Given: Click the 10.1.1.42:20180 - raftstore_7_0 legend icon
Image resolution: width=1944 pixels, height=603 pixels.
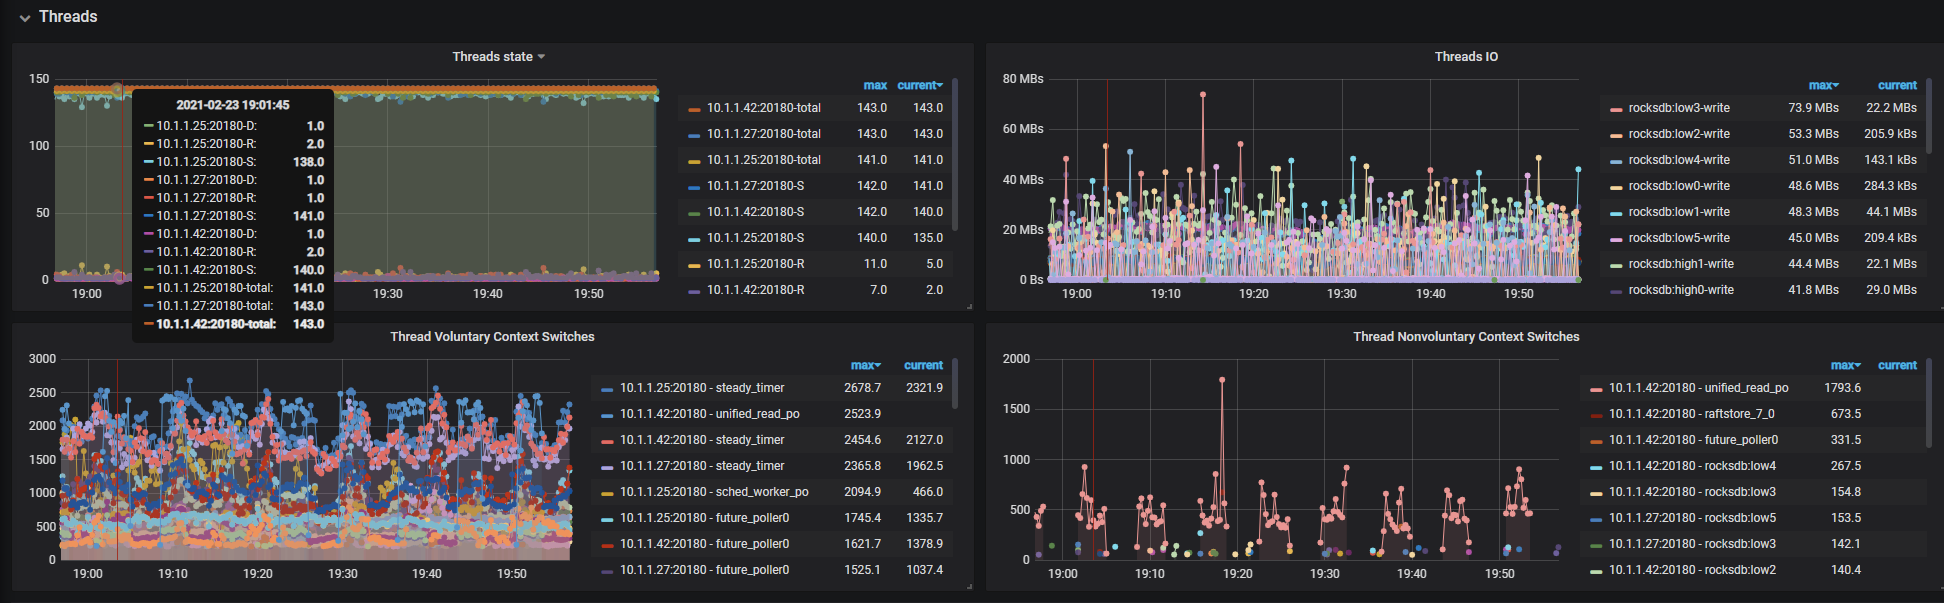Looking at the screenshot, I should tap(1596, 414).
